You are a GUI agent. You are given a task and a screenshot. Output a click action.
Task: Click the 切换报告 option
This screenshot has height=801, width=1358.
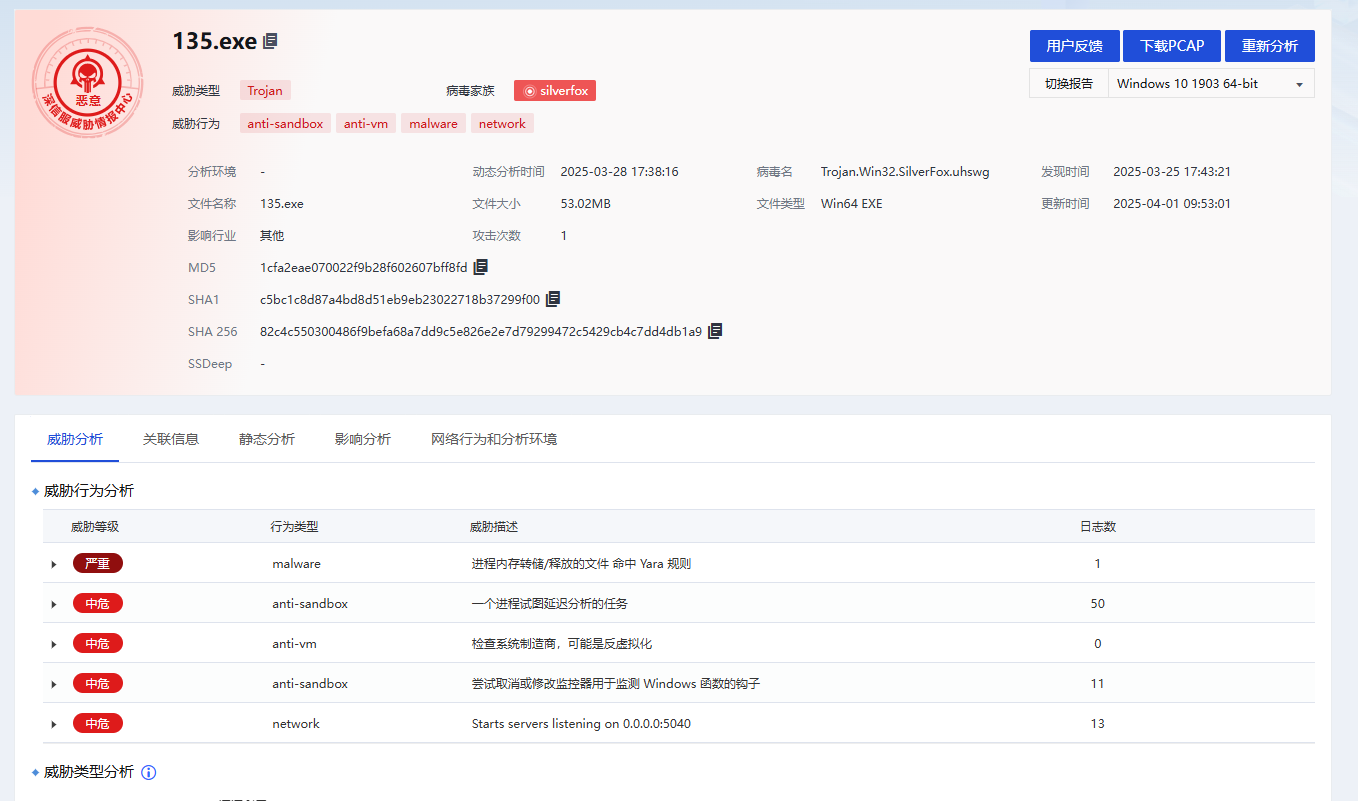point(1068,83)
